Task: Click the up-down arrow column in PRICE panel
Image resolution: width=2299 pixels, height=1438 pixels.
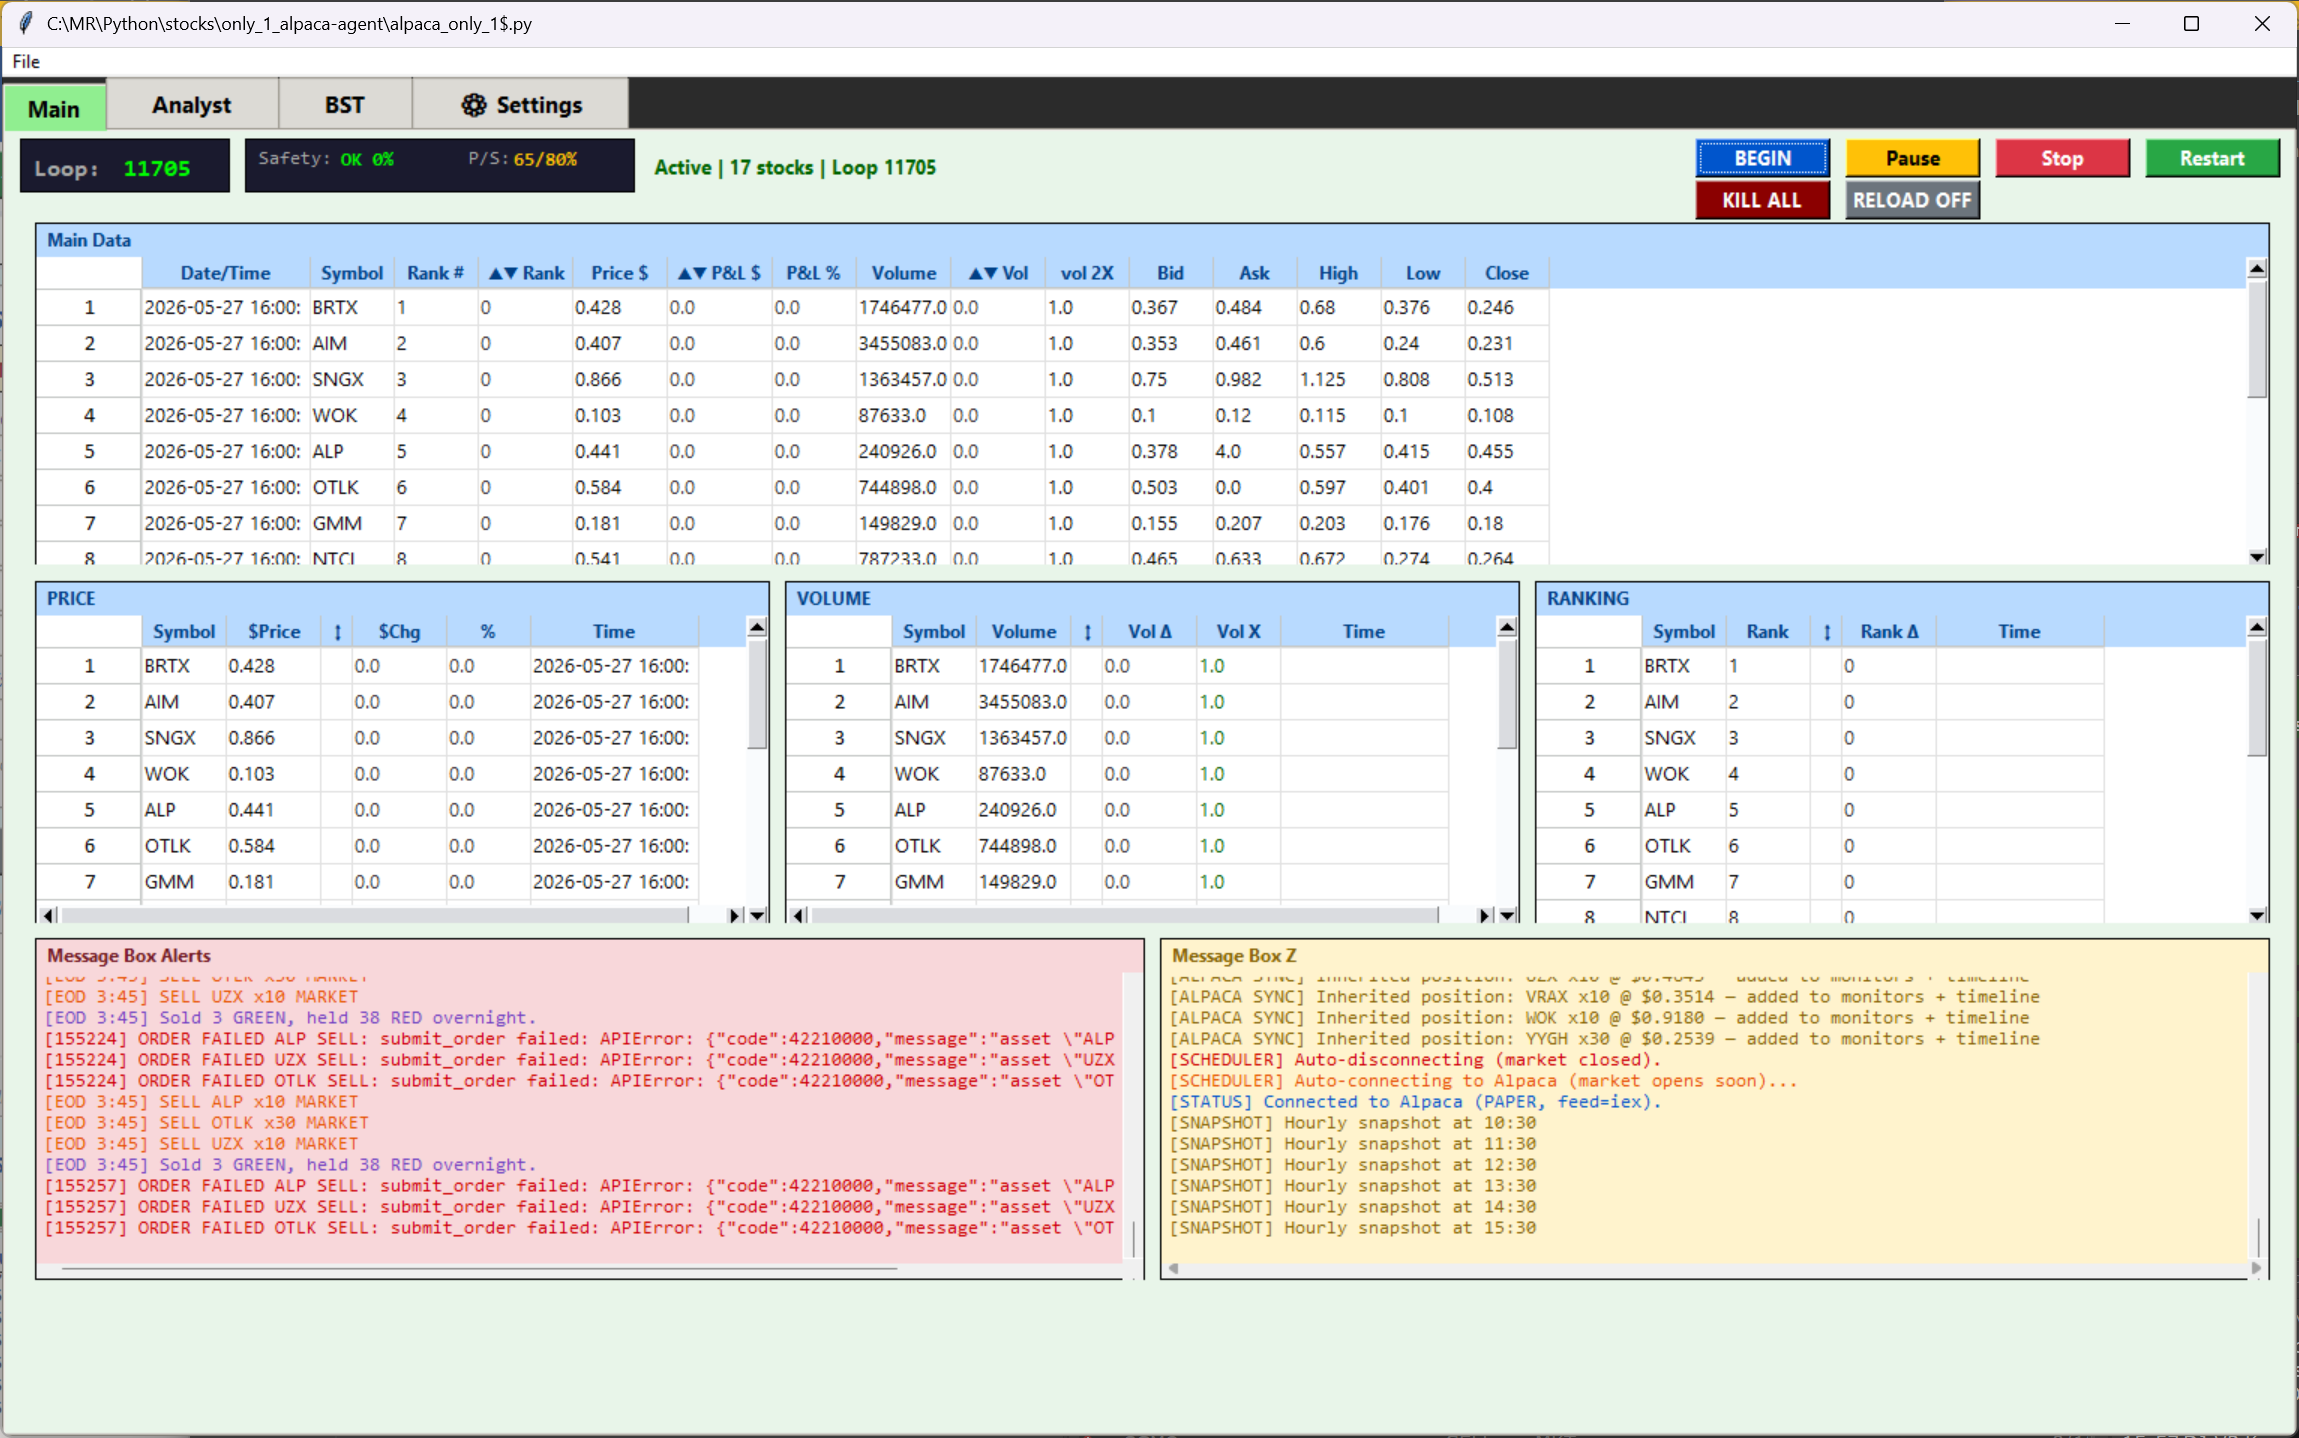Action: [x=337, y=631]
